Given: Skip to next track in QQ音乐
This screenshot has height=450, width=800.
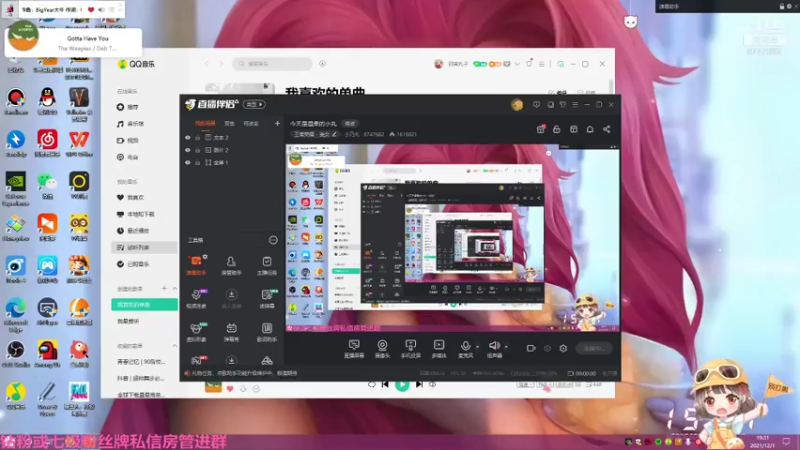Looking at the screenshot, I should [419, 385].
